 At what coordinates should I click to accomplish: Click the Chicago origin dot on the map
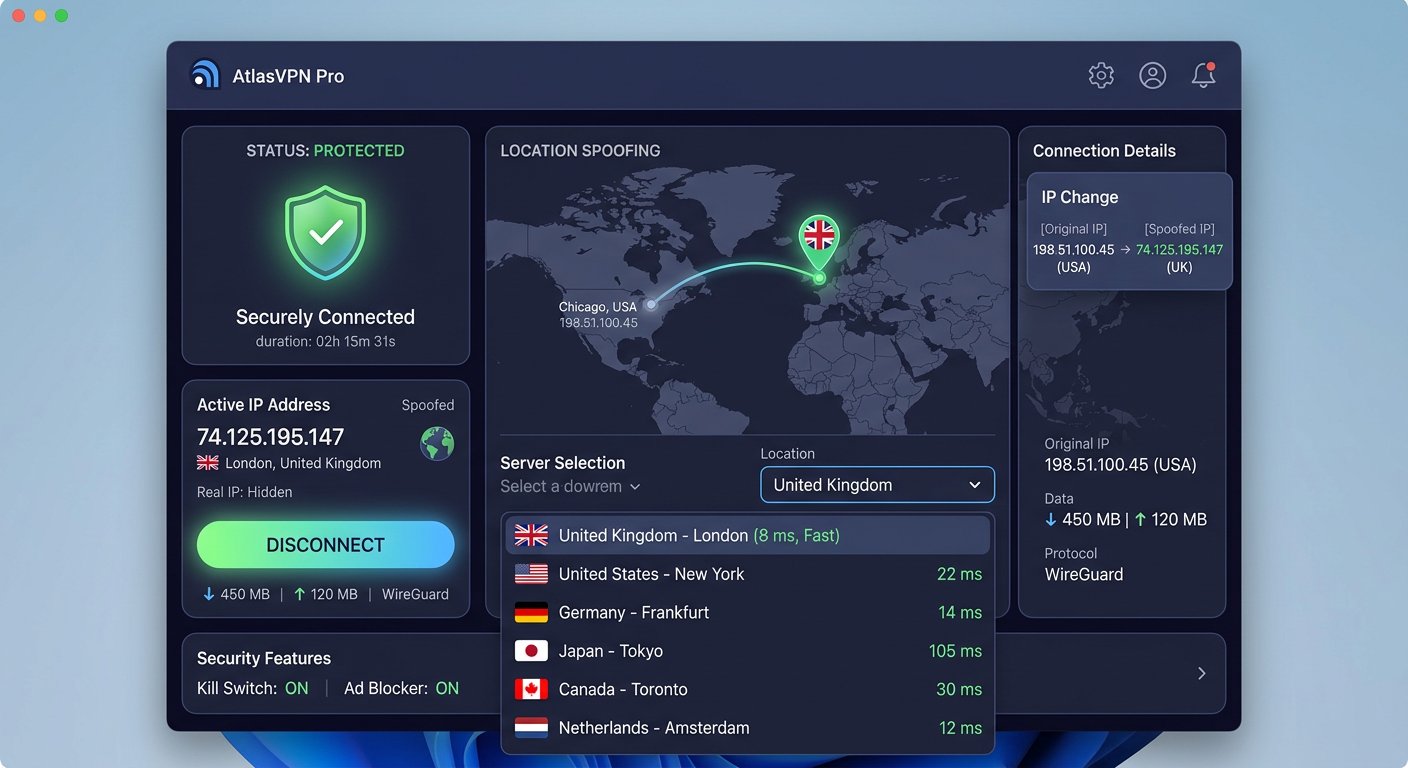[651, 304]
